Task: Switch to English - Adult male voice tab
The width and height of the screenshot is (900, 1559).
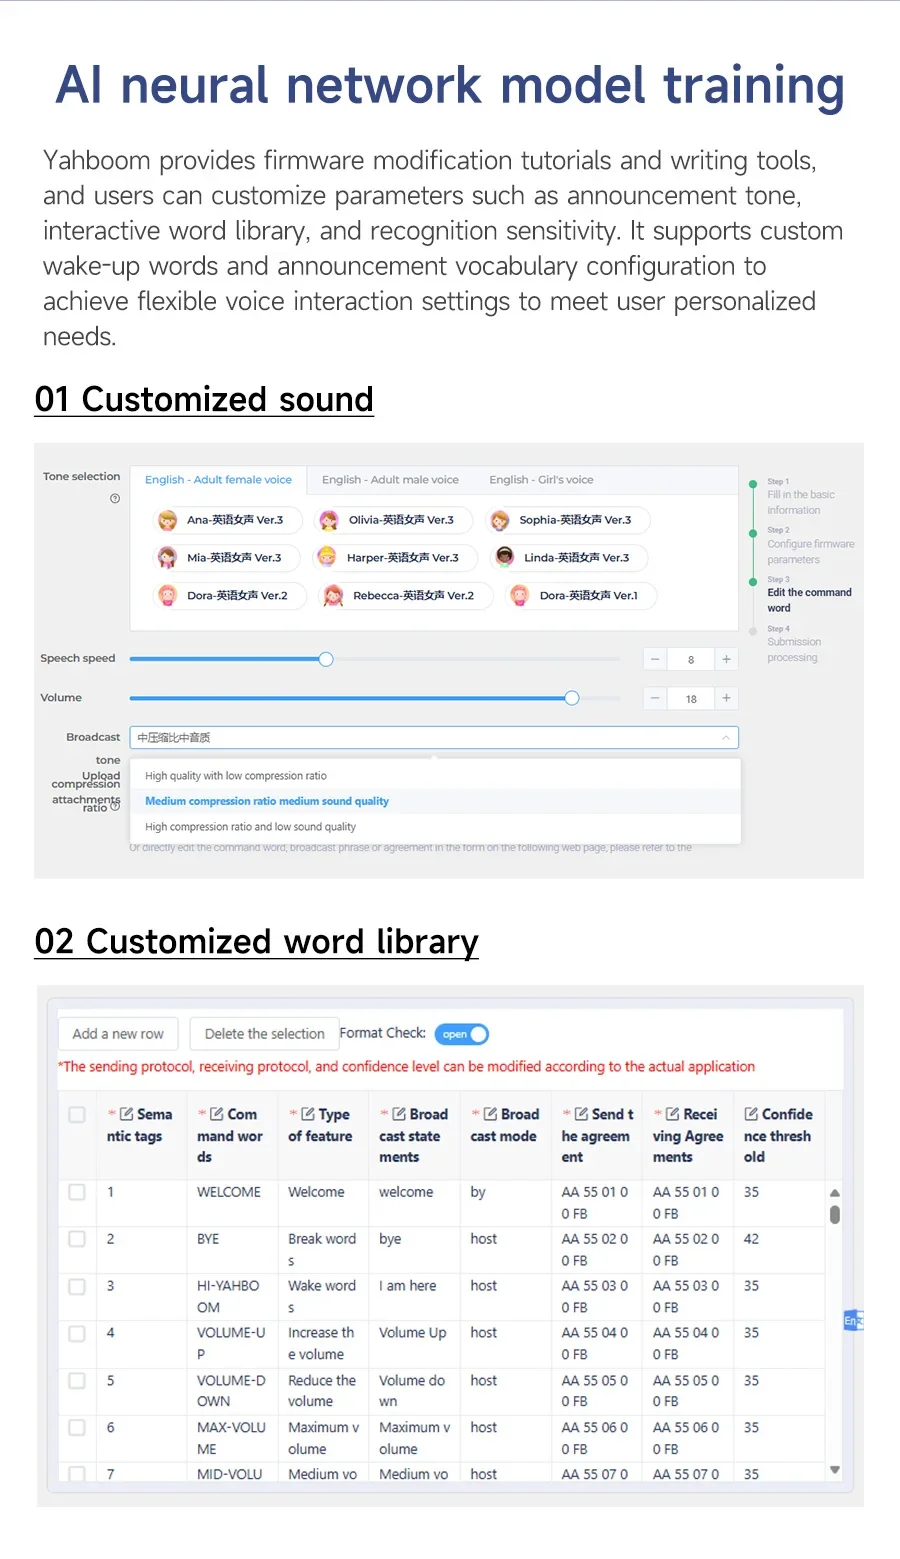Action: [390, 480]
